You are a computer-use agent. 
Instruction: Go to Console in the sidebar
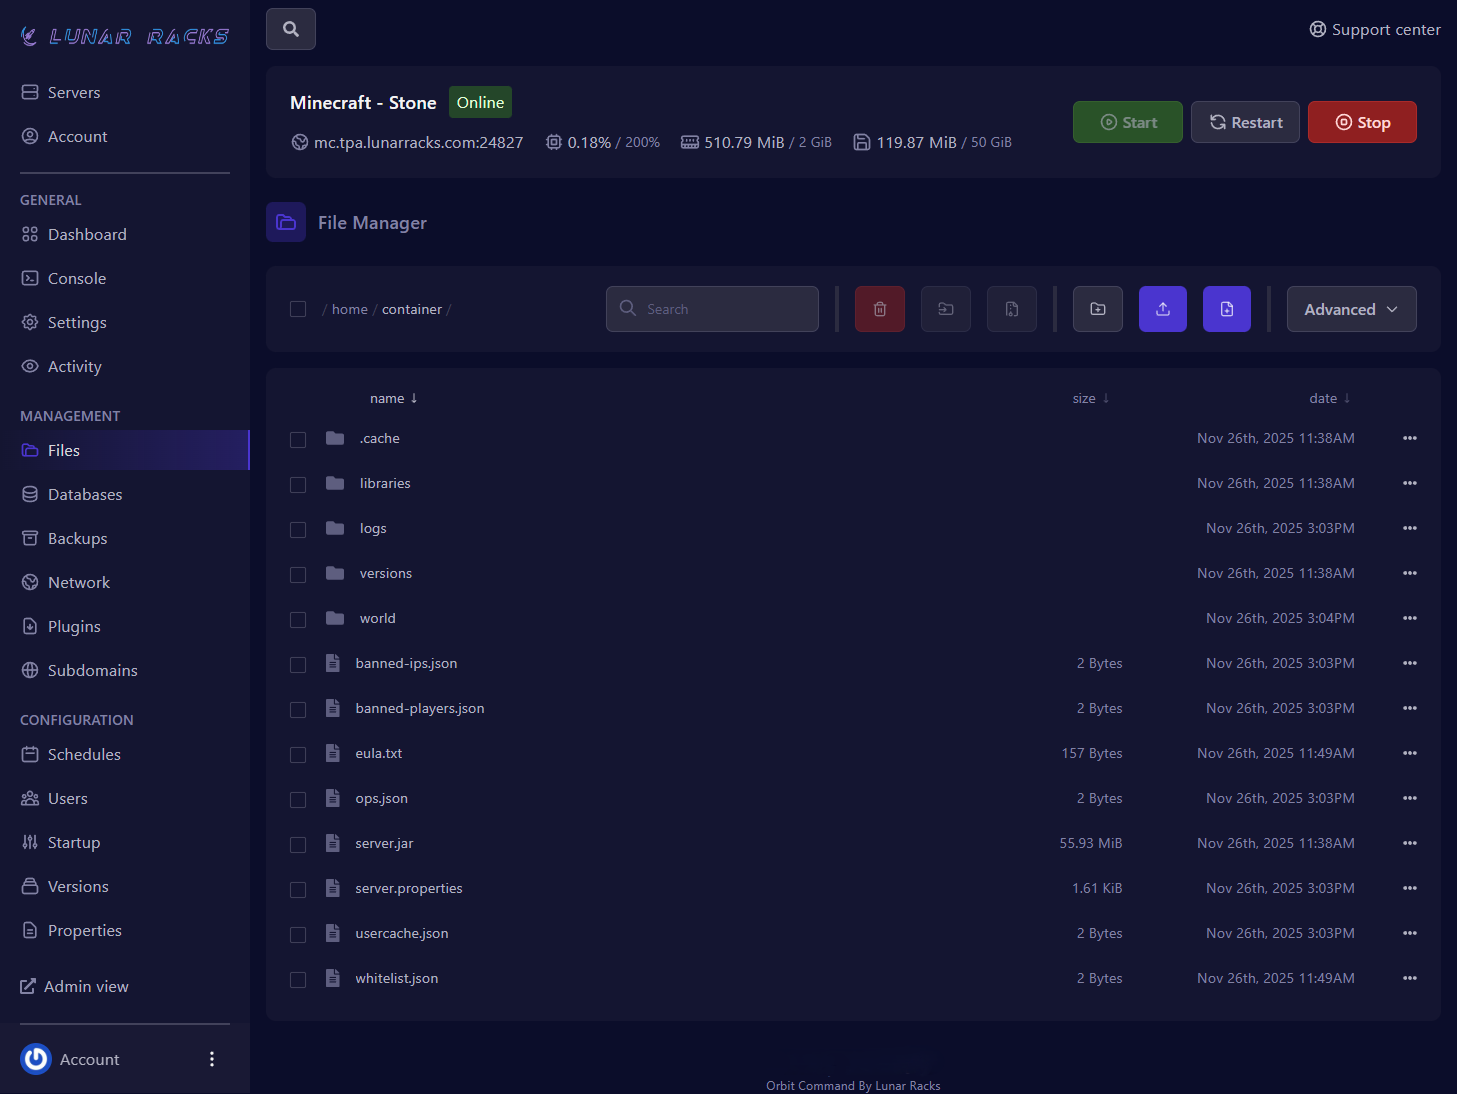pos(76,278)
